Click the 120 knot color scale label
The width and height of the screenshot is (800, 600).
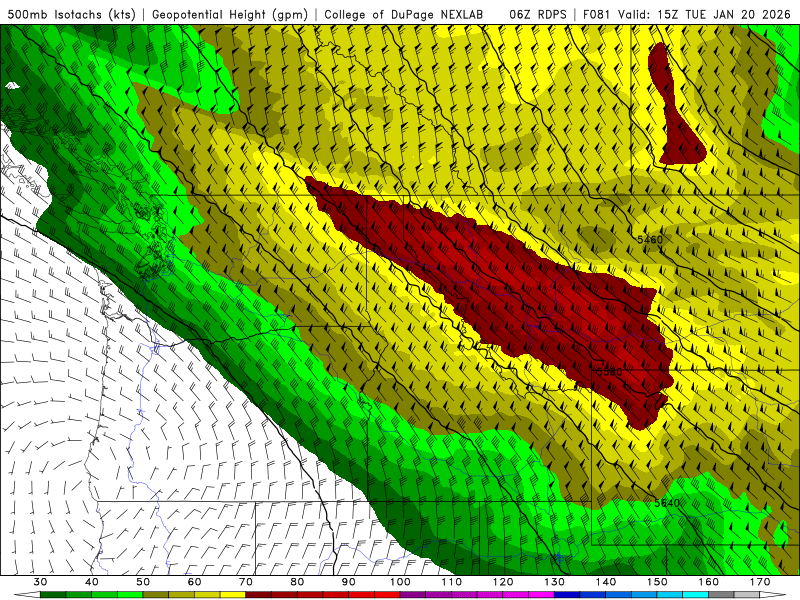click(x=503, y=582)
